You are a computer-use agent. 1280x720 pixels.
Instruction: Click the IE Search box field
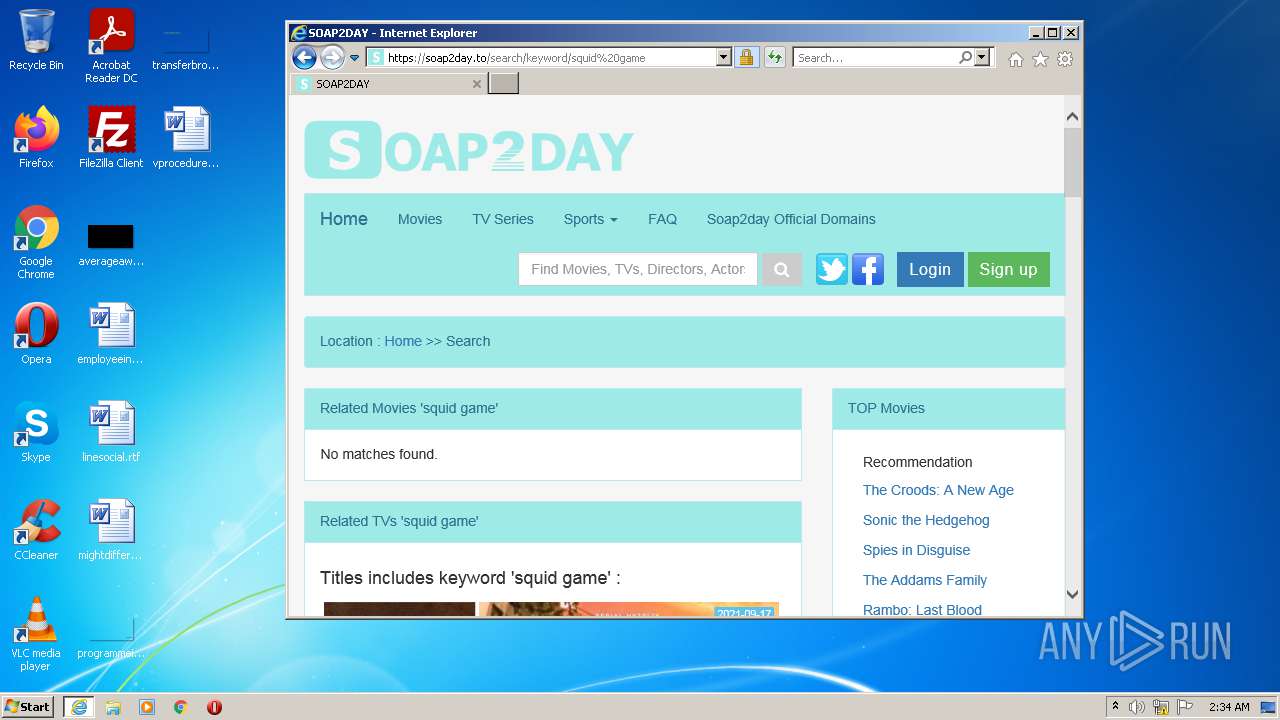[876, 58]
